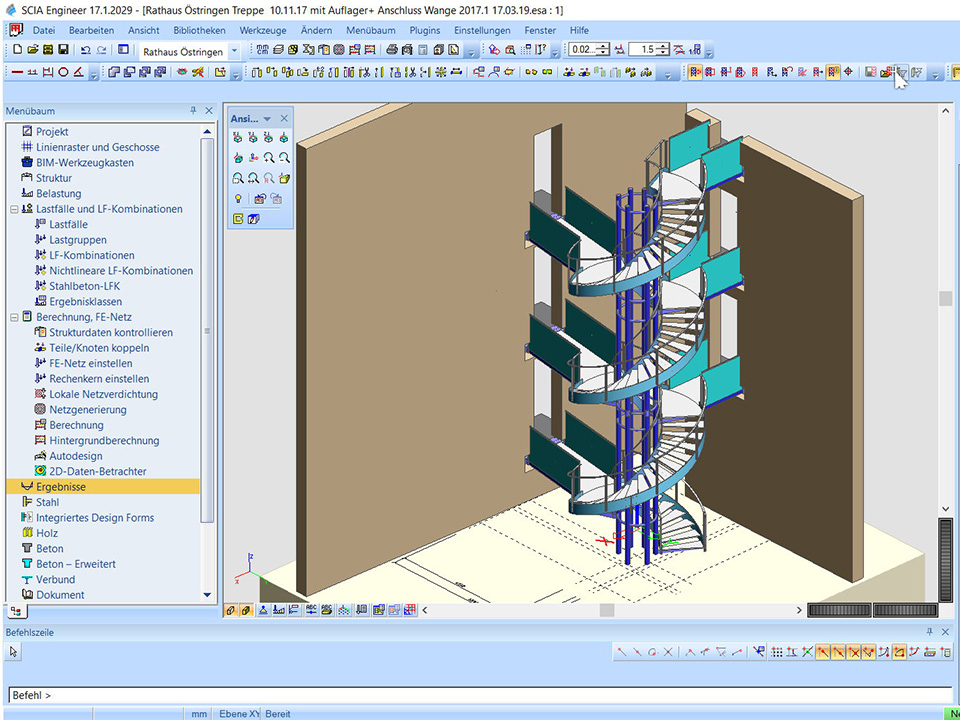Toggle the dot grid snap button
This screenshot has width=960, height=720.
pyautogui.click(x=777, y=652)
